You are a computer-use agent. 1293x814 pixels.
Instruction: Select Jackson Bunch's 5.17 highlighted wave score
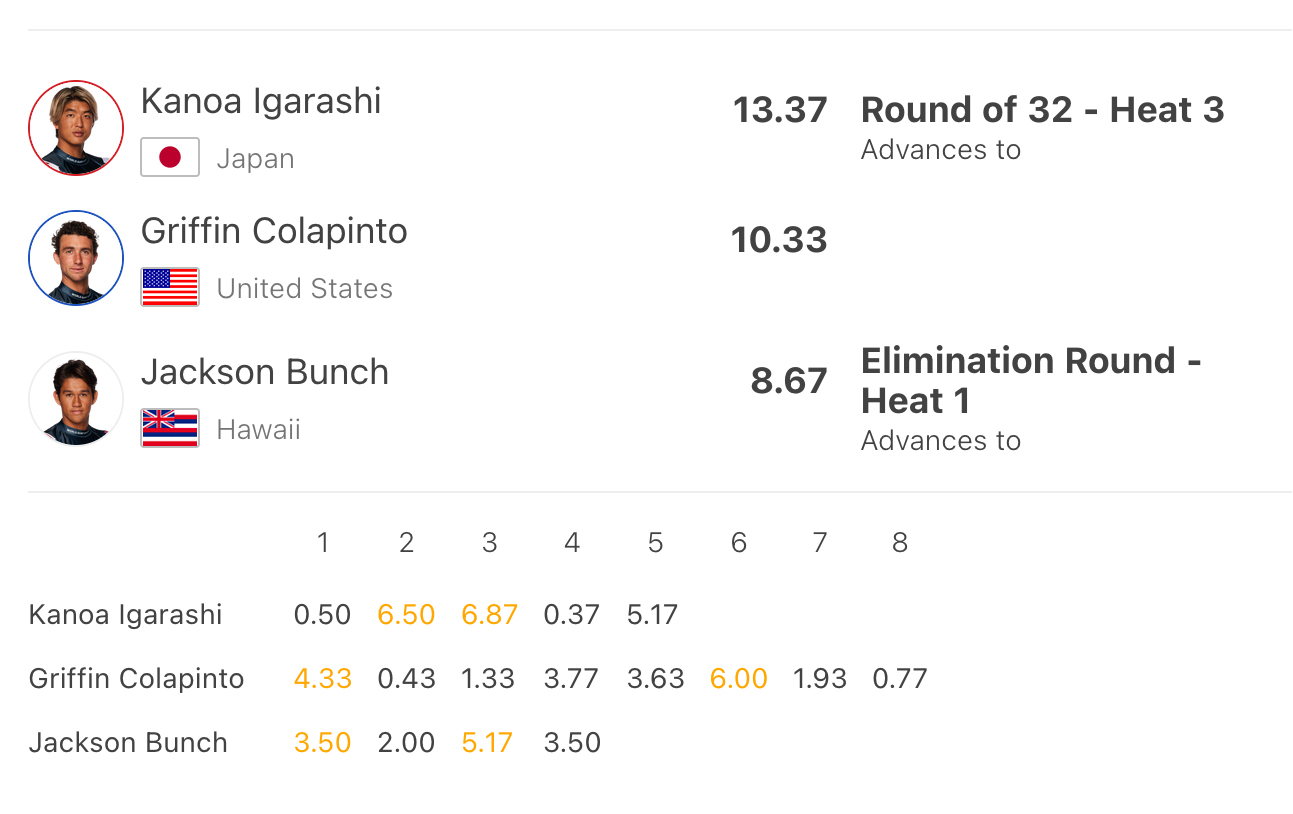tap(487, 742)
